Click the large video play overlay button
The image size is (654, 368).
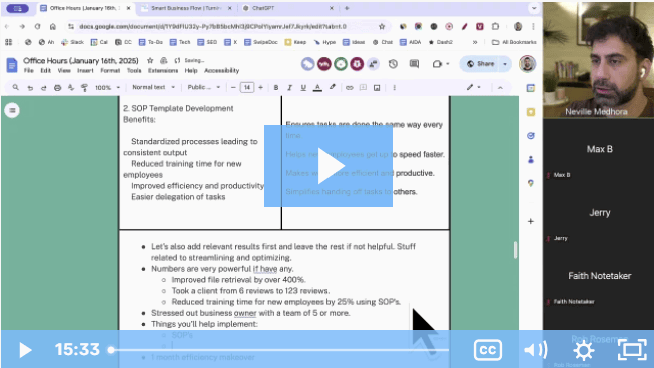328,166
